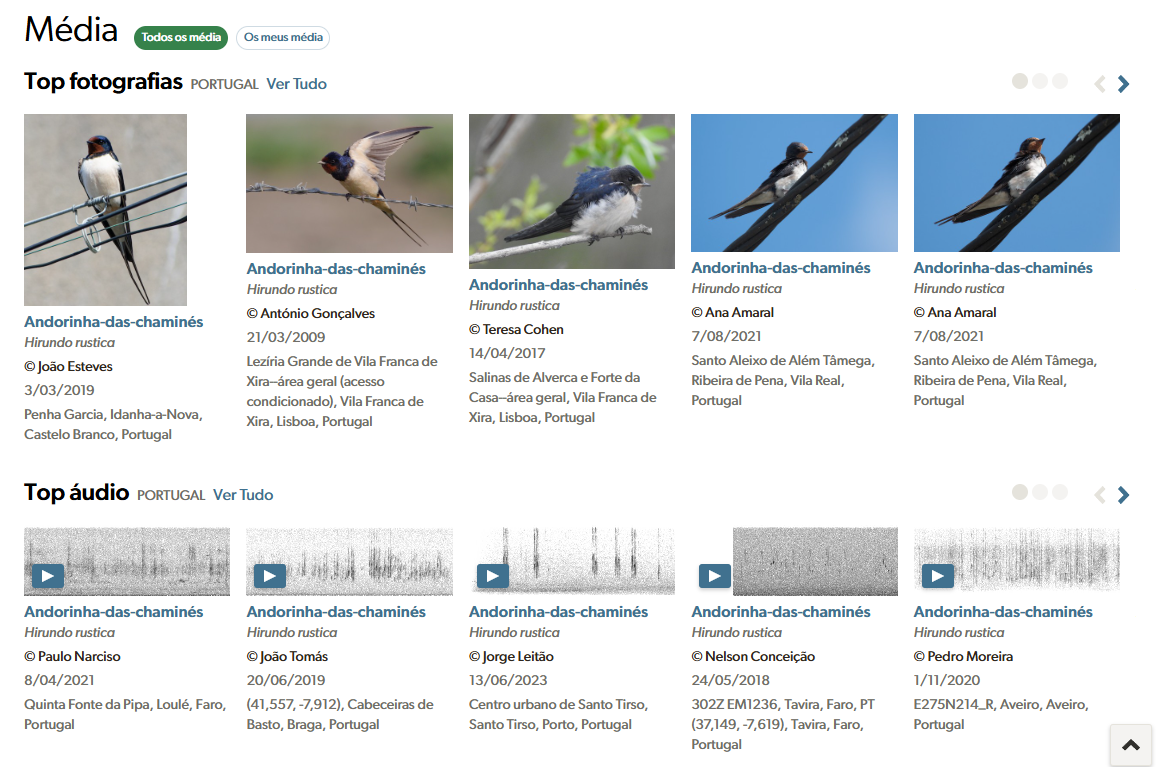1156x767 pixels.
Task: Click the date 21/03/2009
Action: [x=285, y=337]
